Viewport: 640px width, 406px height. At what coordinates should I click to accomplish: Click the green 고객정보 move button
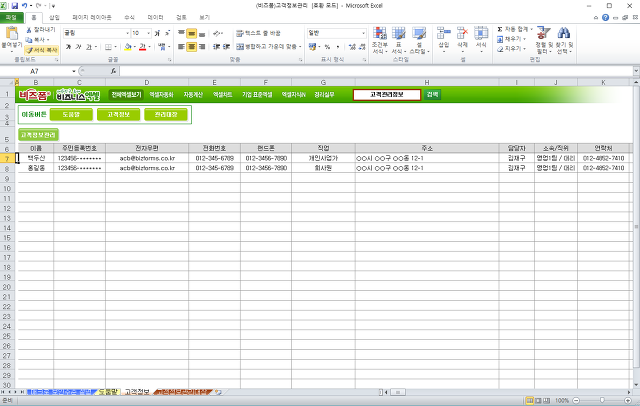tap(119, 115)
